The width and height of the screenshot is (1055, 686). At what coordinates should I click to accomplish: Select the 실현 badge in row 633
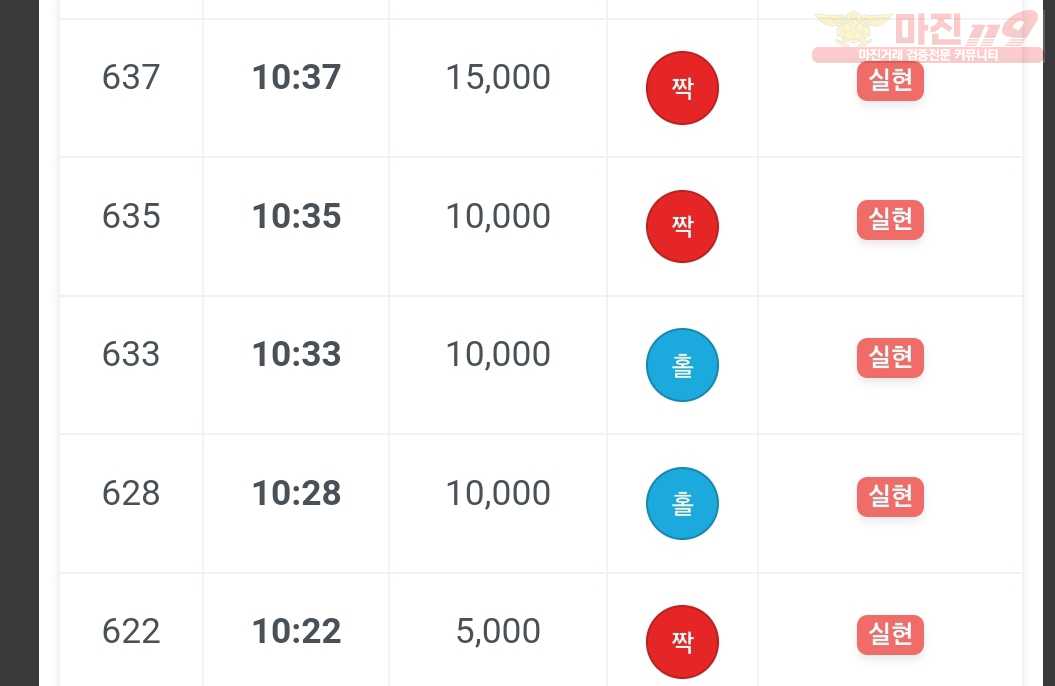(x=890, y=358)
